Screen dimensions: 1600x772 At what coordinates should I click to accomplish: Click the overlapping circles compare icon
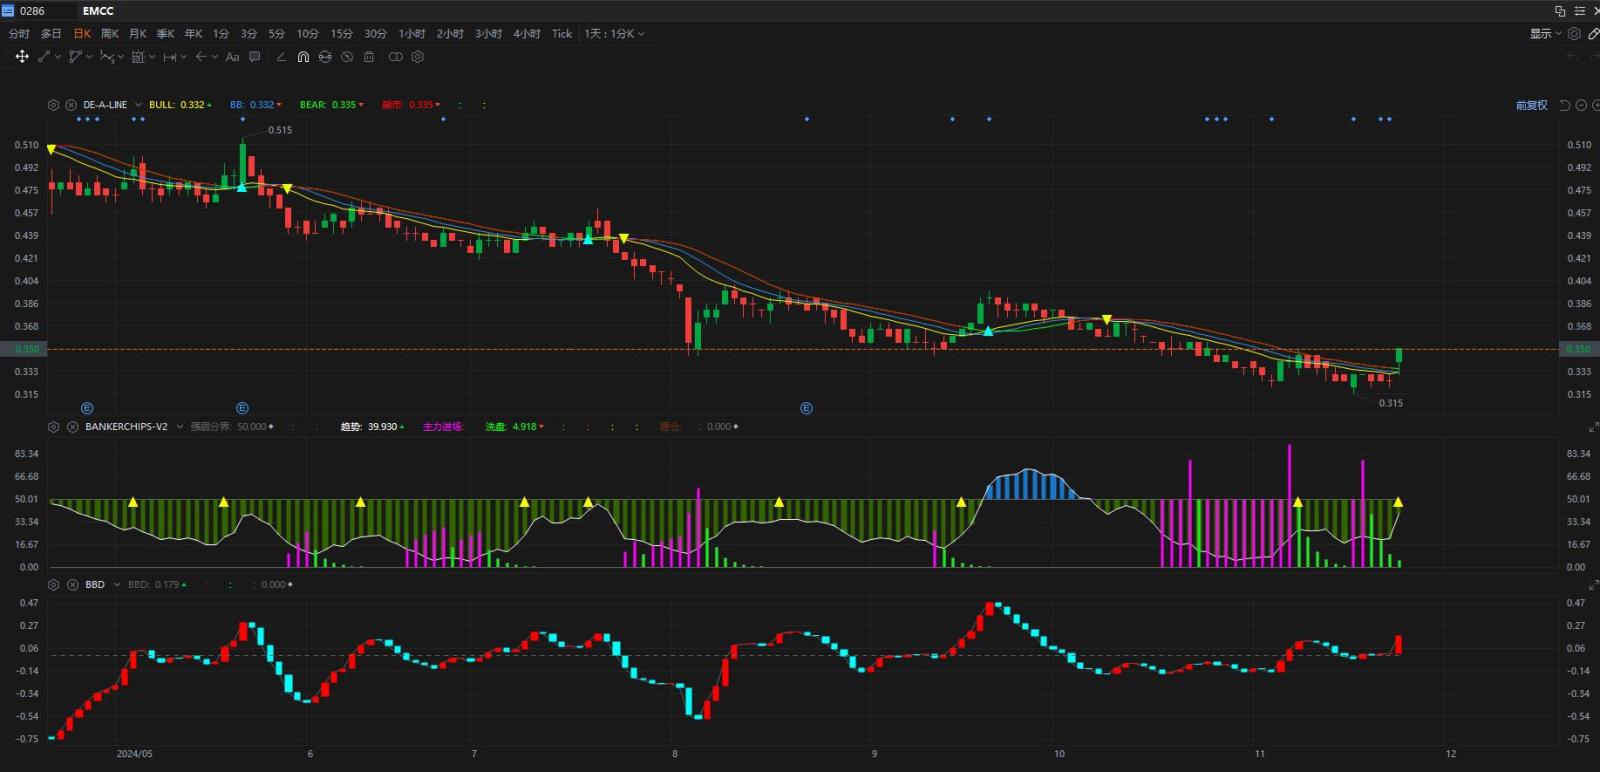click(396, 57)
